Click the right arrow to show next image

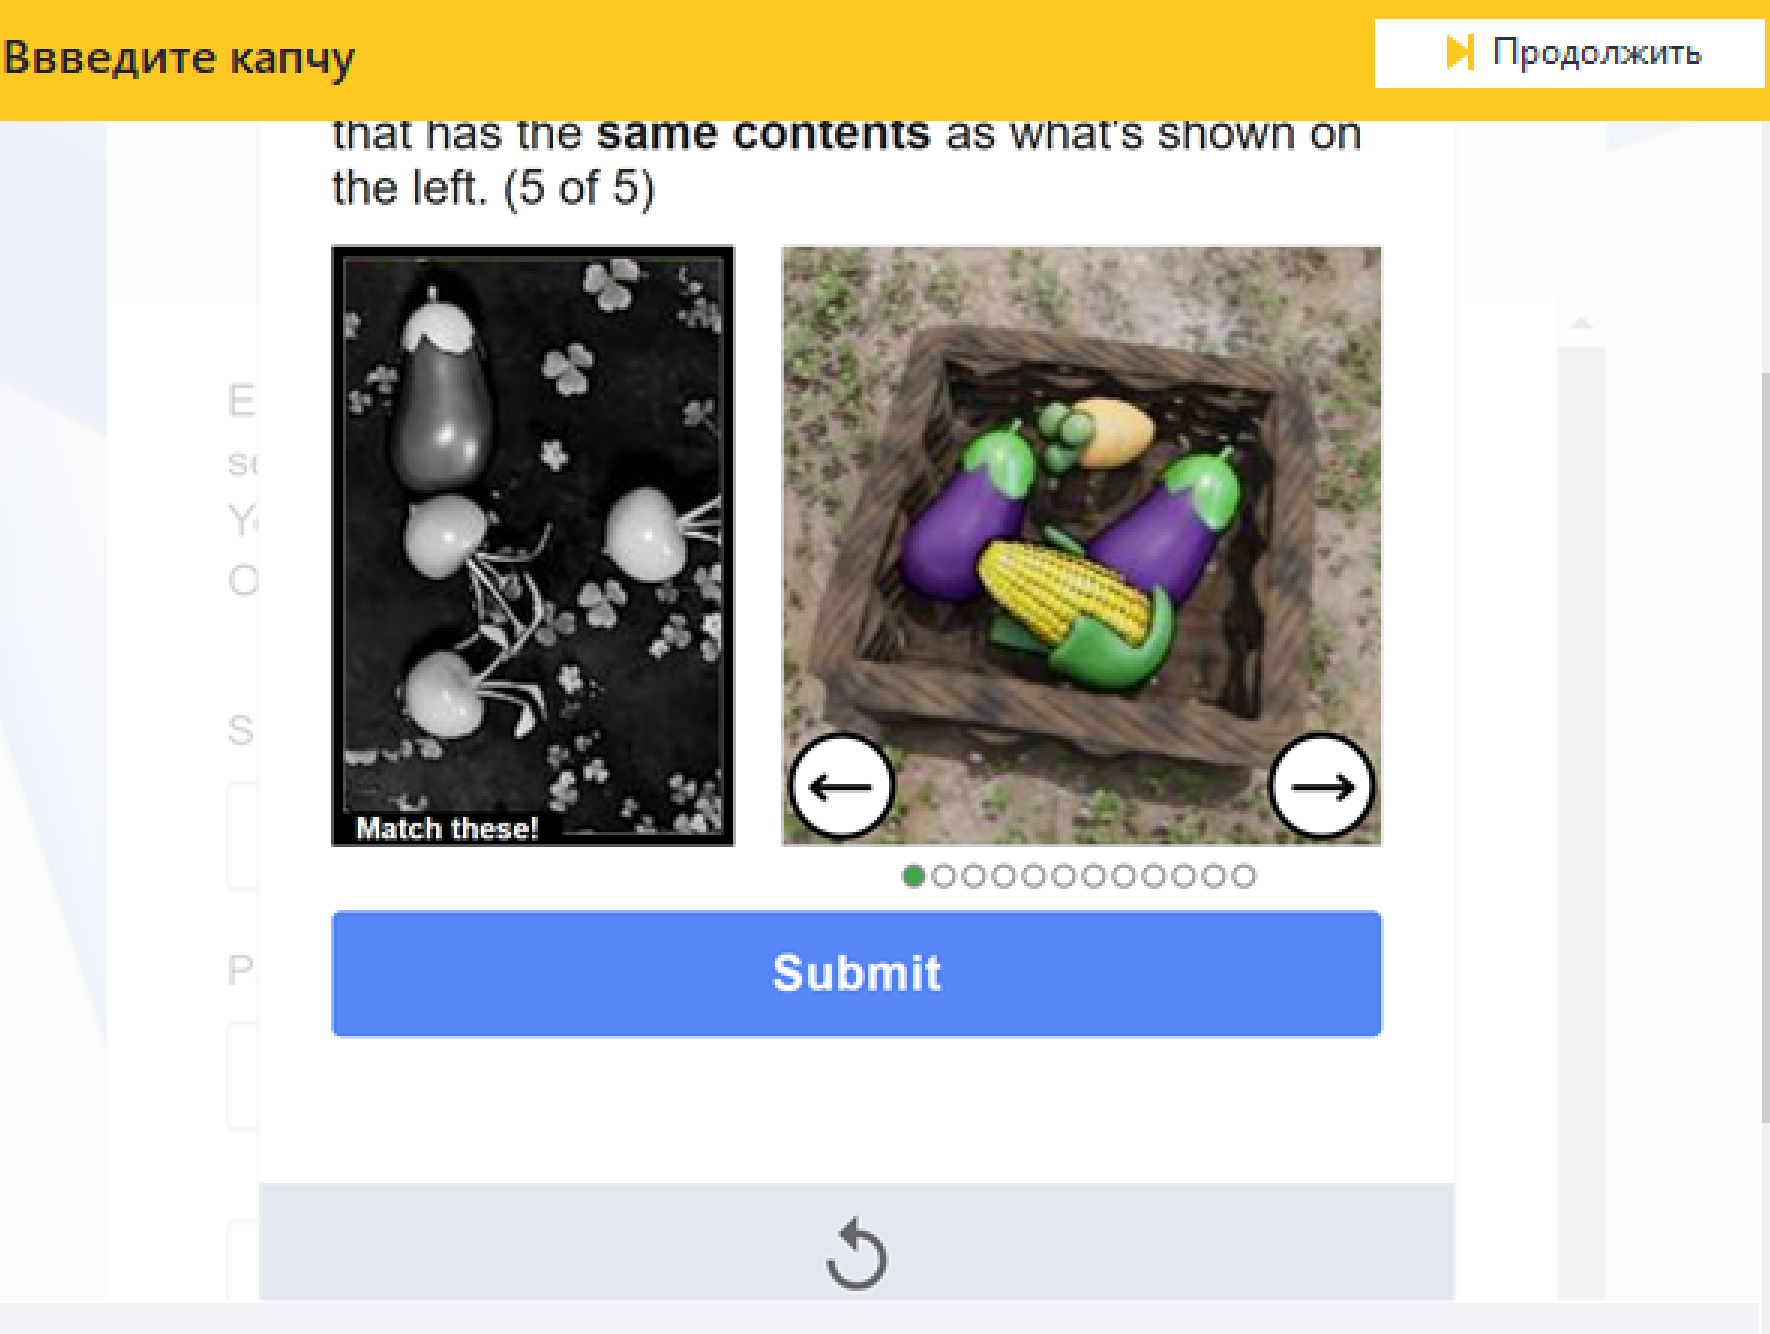(x=1321, y=786)
